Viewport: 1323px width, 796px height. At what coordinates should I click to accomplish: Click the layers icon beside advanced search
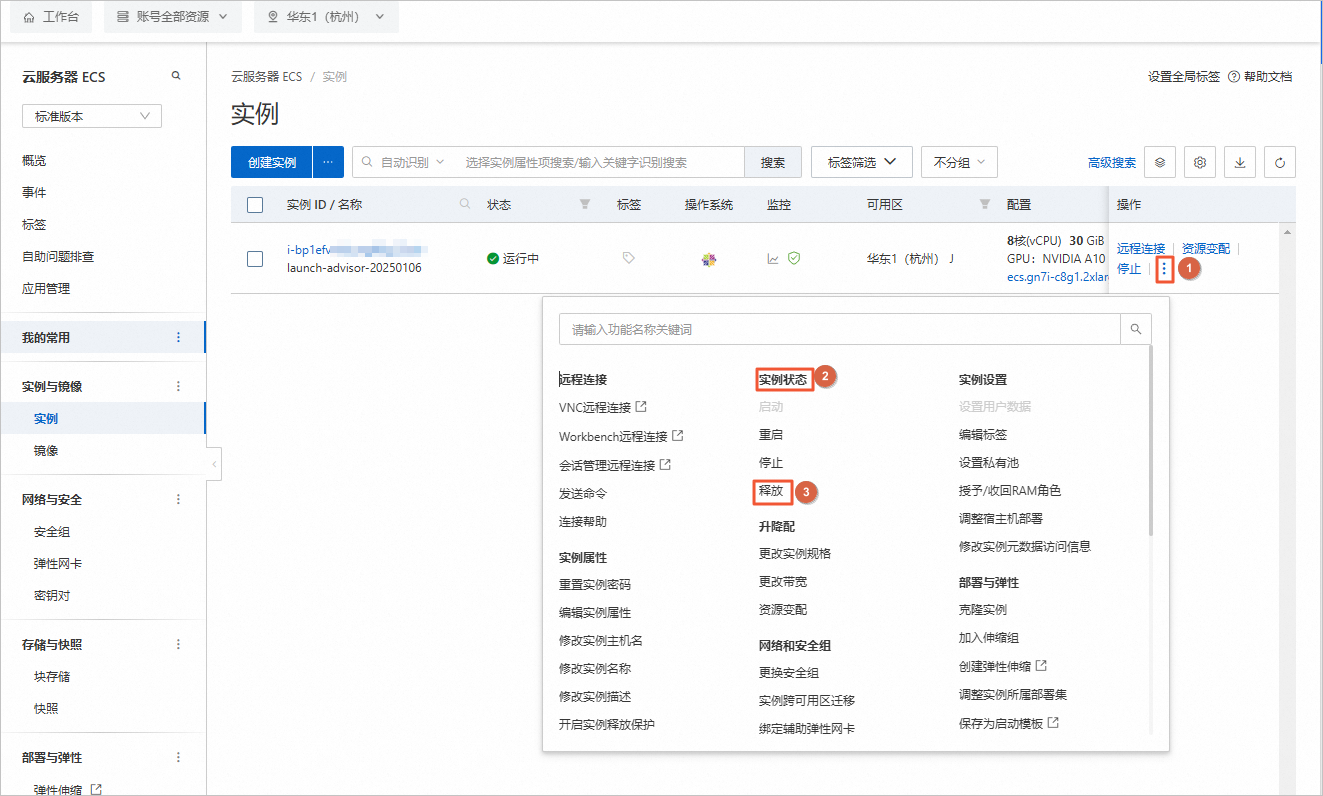(1159, 162)
